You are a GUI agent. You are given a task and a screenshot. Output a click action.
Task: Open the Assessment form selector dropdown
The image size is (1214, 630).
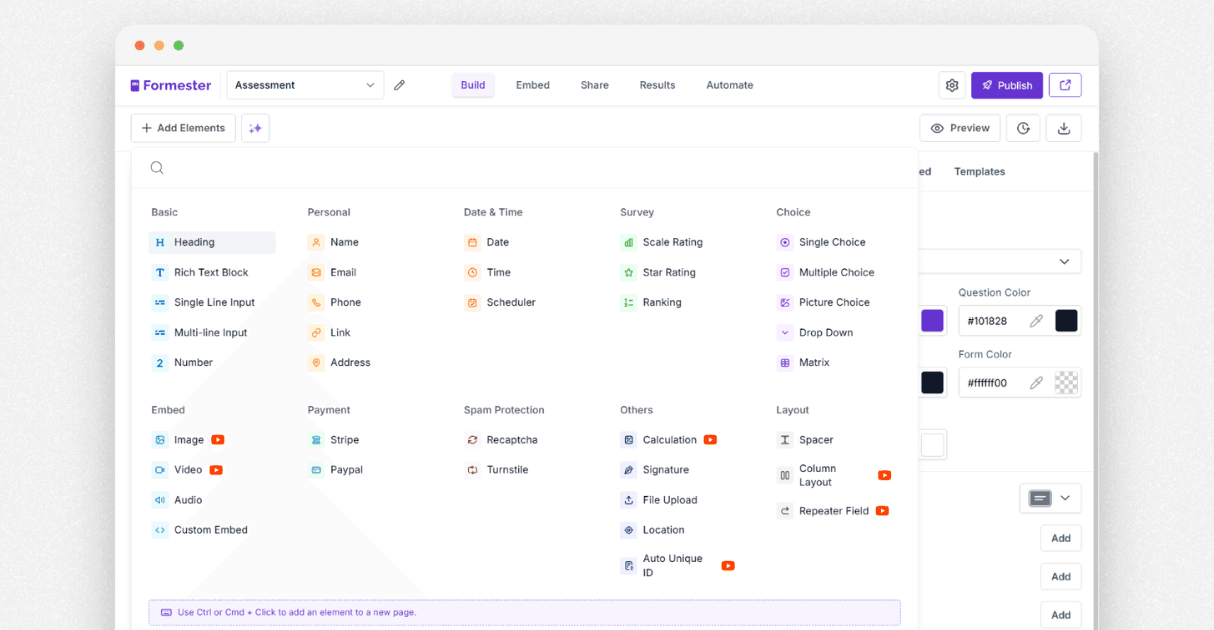304,85
